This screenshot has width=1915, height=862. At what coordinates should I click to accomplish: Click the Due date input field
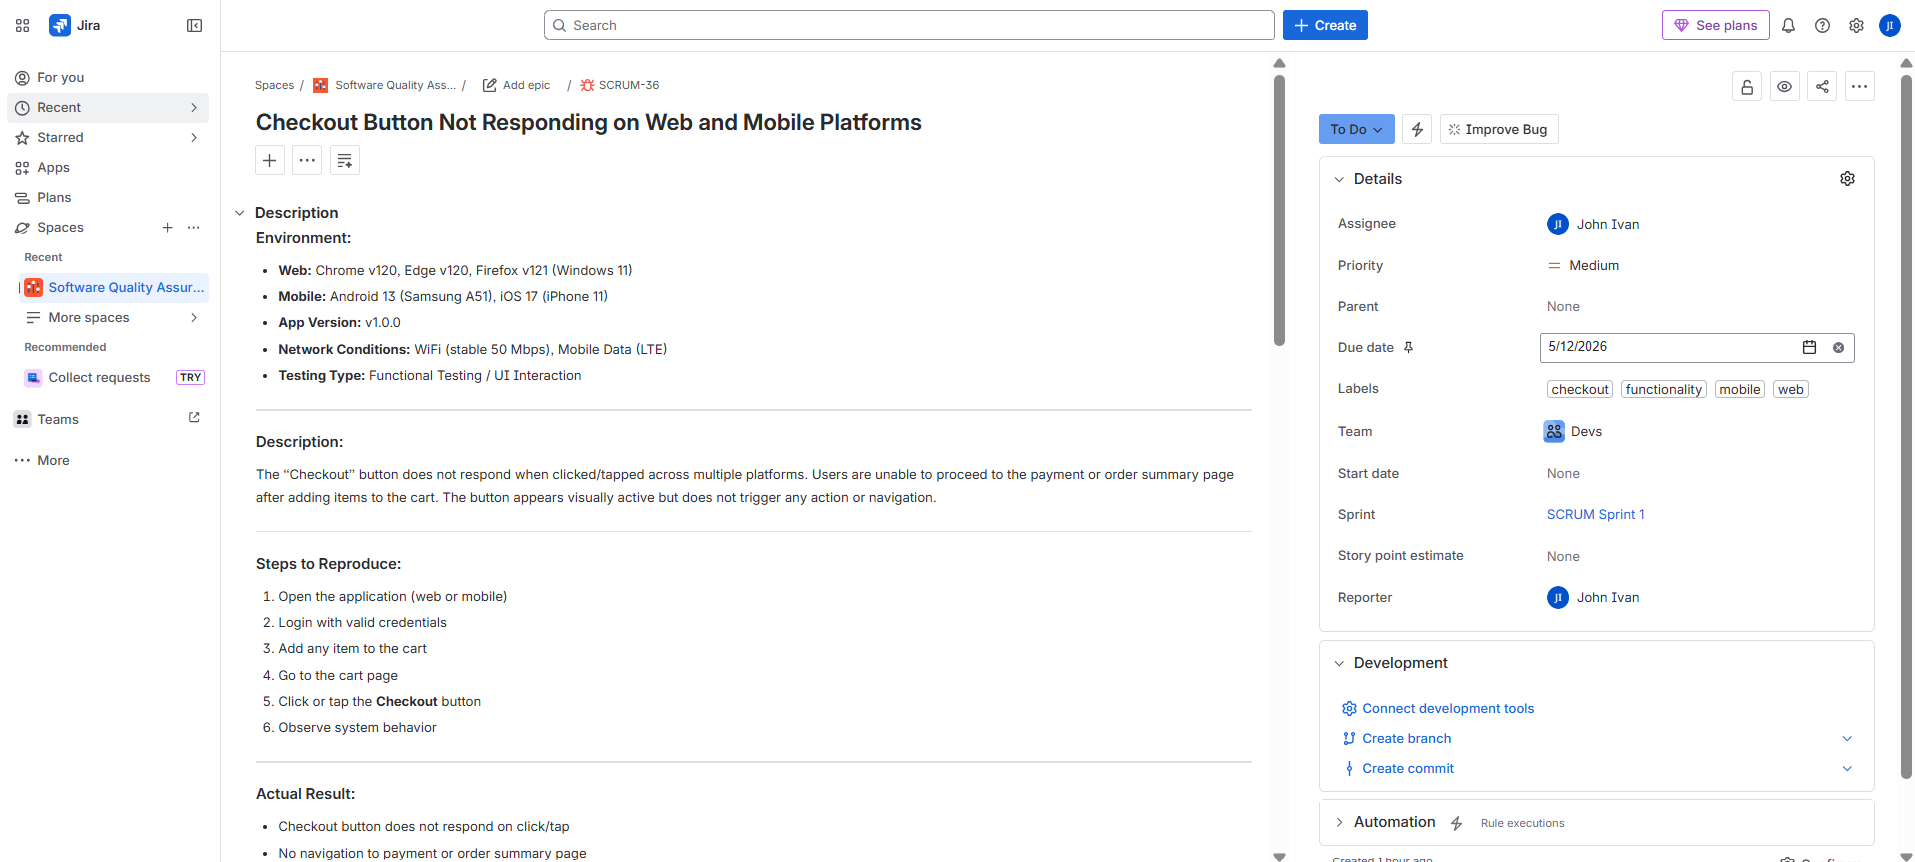click(1697, 347)
